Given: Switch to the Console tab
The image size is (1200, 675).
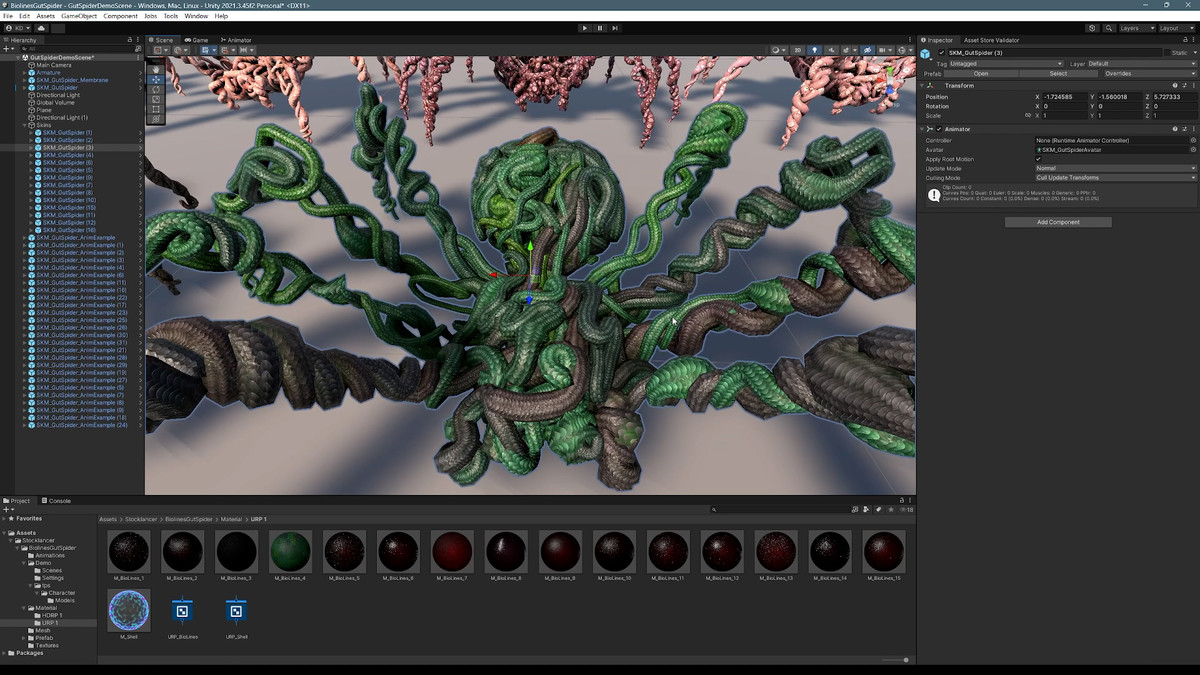Looking at the screenshot, I should pyautogui.click(x=59, y=500).
